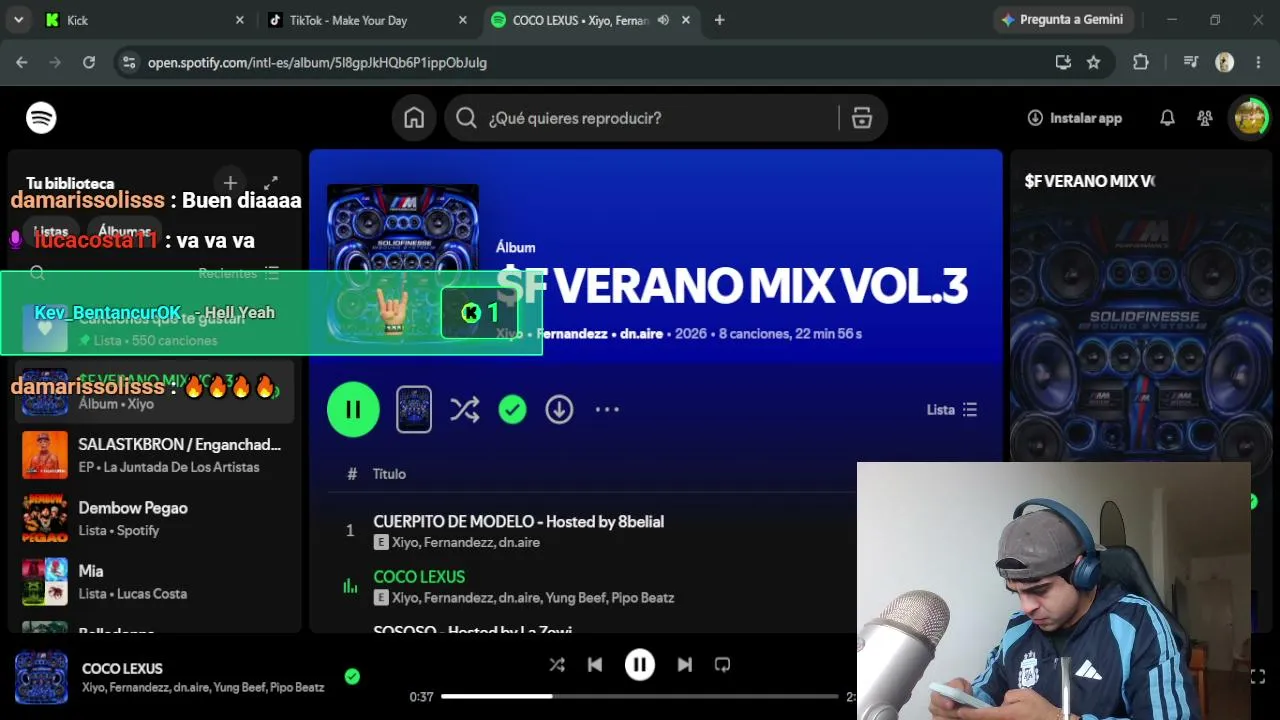
Task: Skip to the next track
Action: click(x=685, y=665)
